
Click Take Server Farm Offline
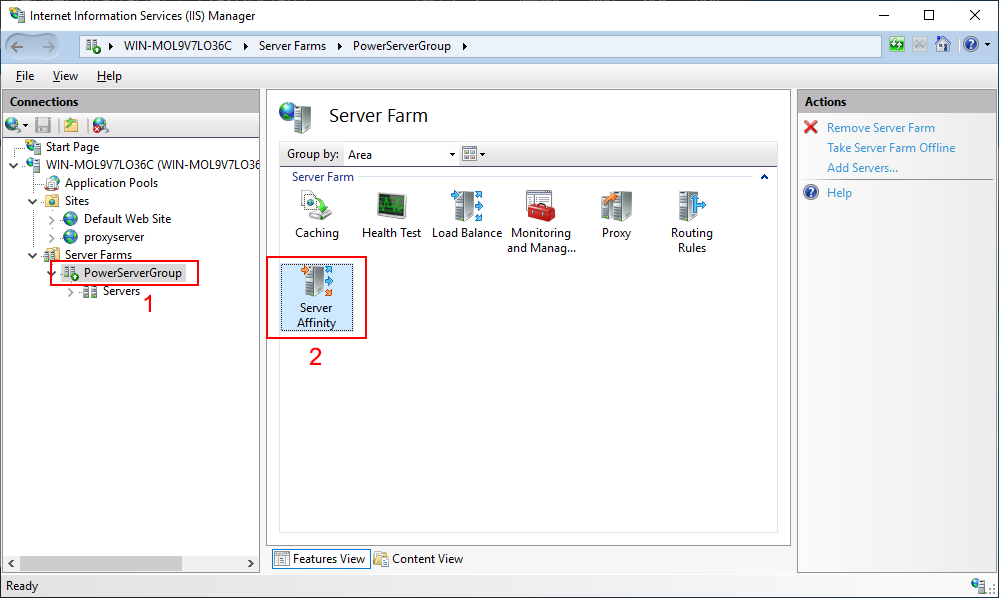[890, 148]
